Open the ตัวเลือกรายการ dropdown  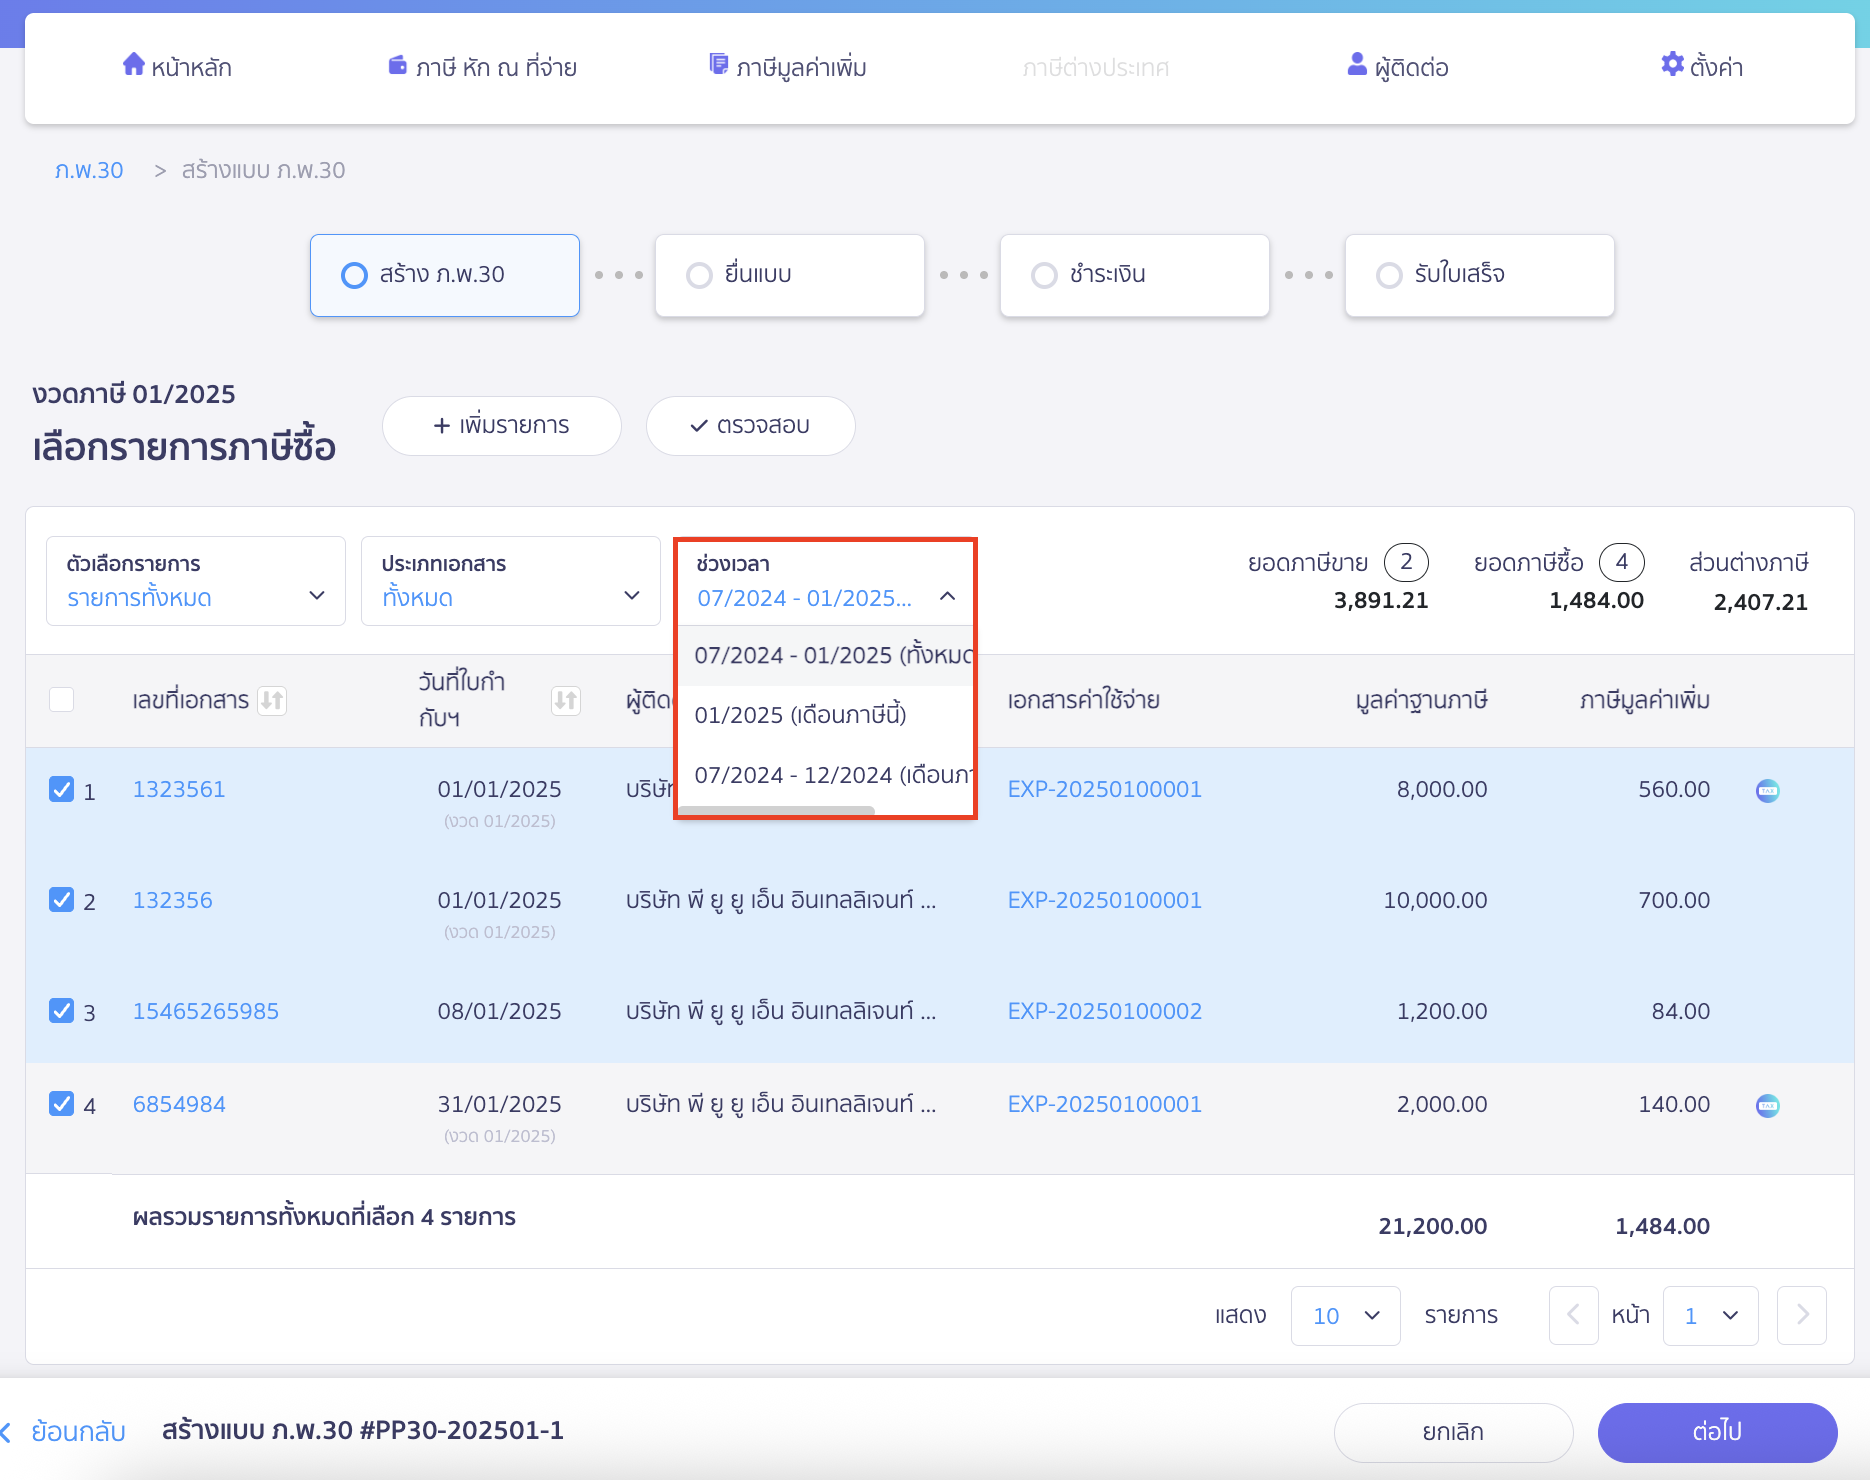196,582
